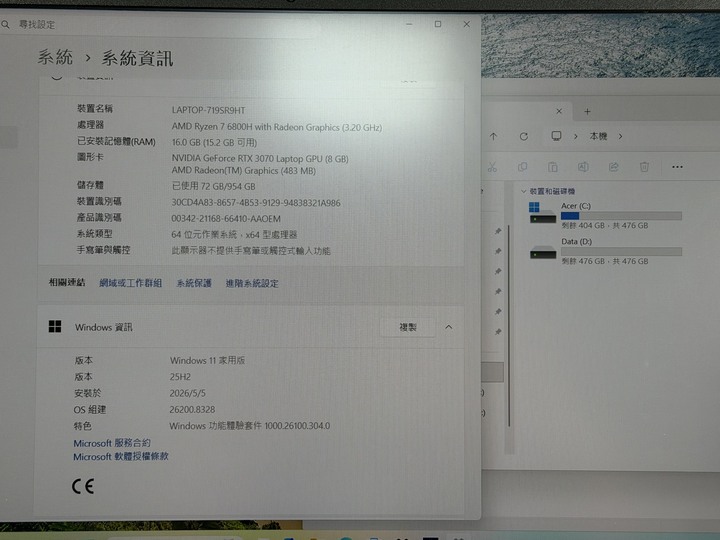Collapse the 裝置和磁碟機 group

pos(523,191)
